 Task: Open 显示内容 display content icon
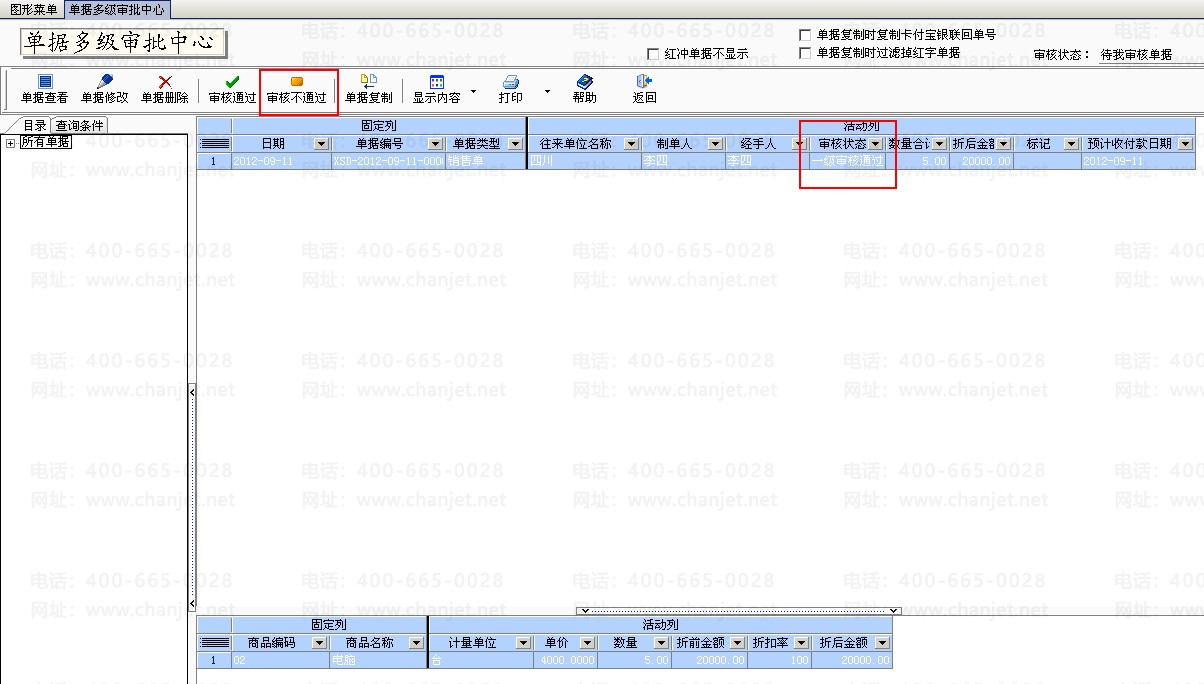437,82
